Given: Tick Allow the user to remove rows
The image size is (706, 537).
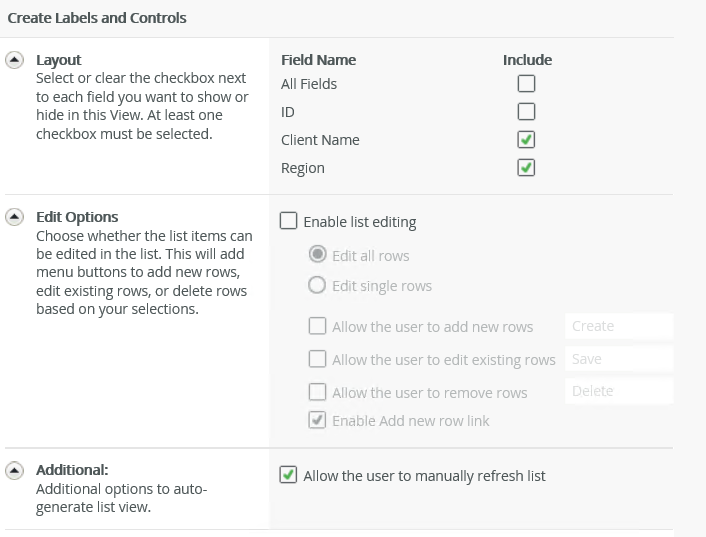Looking at the screenshot, I should tap(317, 392).
